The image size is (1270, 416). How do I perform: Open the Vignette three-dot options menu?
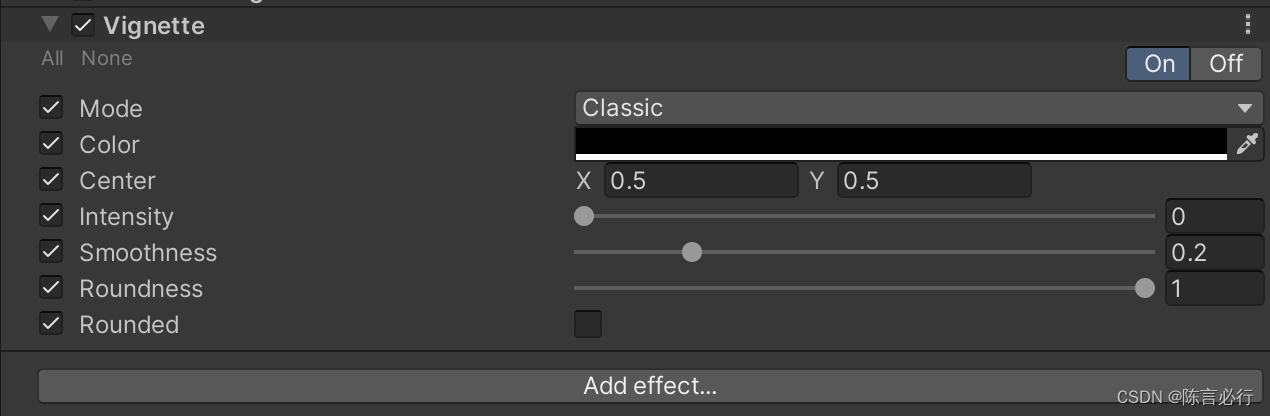pyautogui.click(x=1247, y=25)
